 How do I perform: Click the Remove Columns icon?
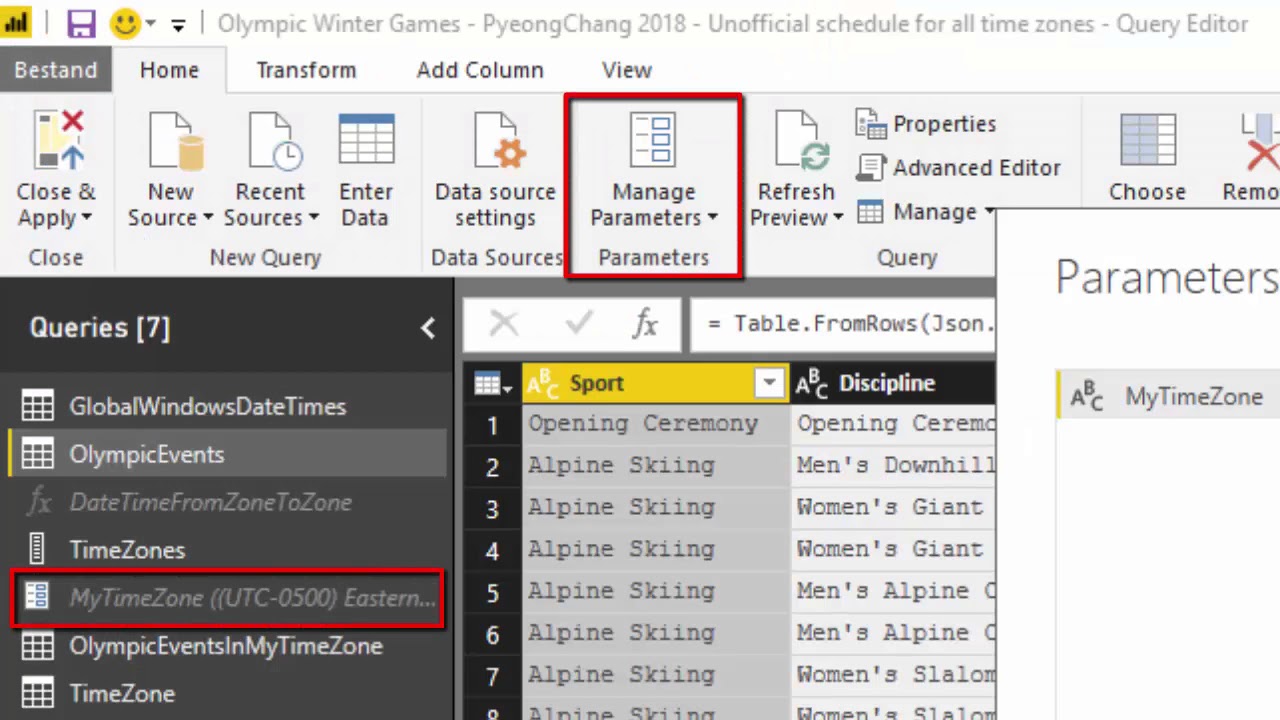click(1260, 140)
